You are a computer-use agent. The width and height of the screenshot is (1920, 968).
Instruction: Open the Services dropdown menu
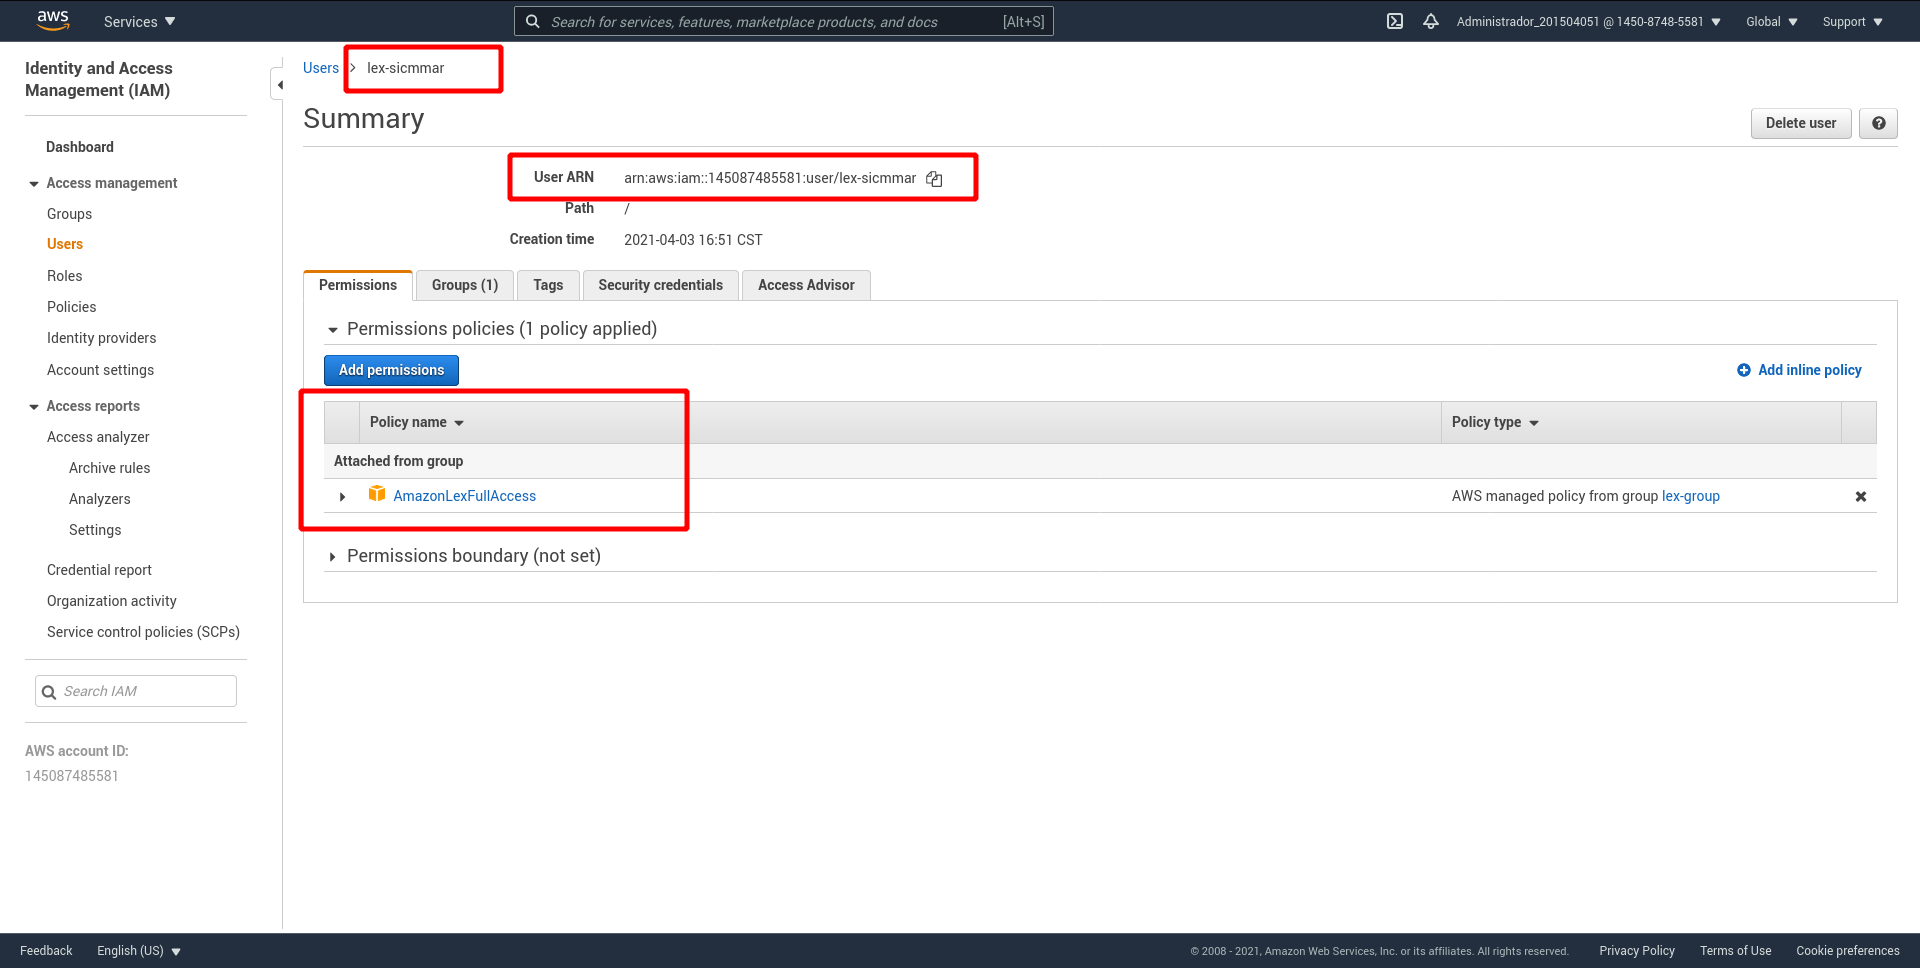[x=139, y=21]
